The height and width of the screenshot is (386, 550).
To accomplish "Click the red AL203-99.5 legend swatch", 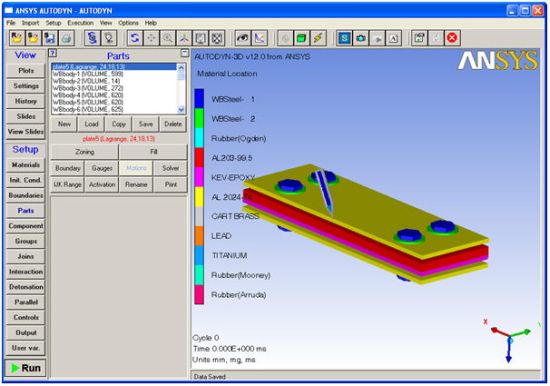I will pos(199,158).
